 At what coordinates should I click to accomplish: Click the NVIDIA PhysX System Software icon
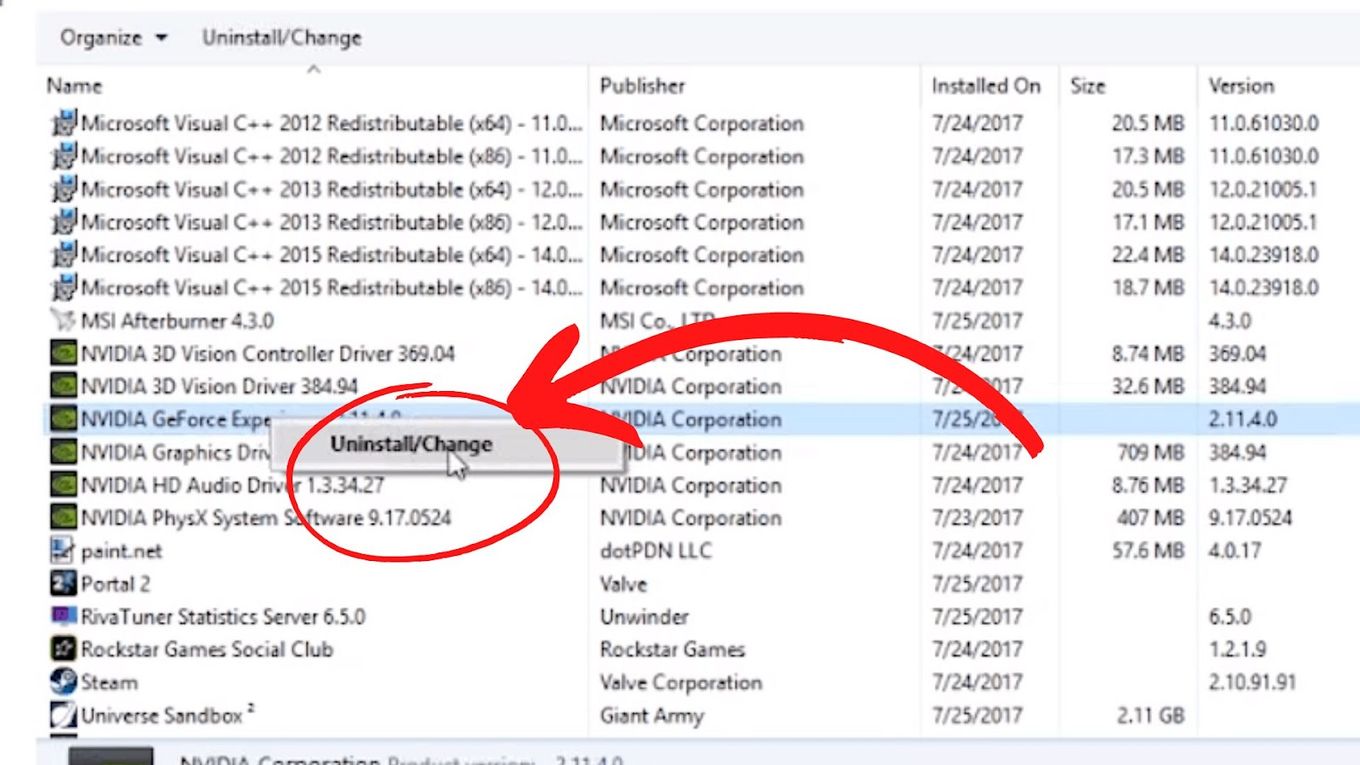pos(64,518)
